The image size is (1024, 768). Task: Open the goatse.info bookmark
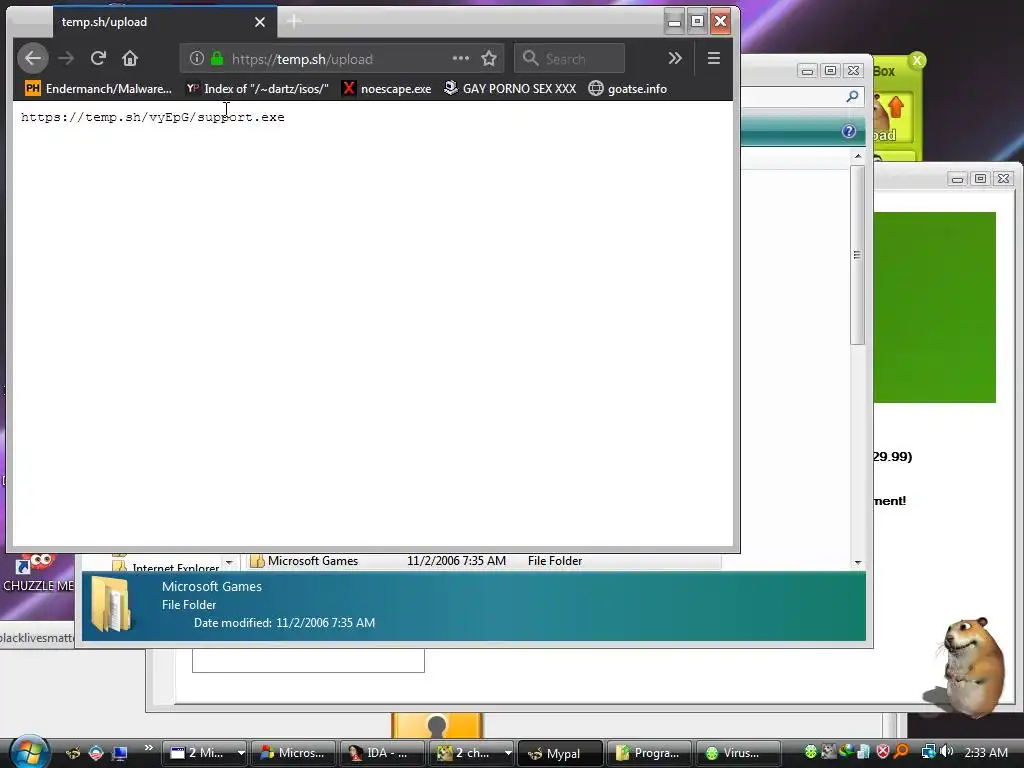point(628,89)
